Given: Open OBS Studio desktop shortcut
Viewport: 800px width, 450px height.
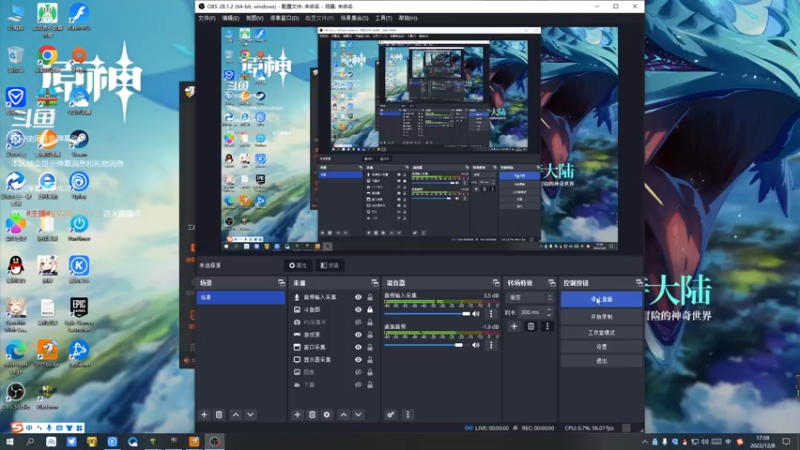Looking at the screenshot, I should (x=16, y=395).
